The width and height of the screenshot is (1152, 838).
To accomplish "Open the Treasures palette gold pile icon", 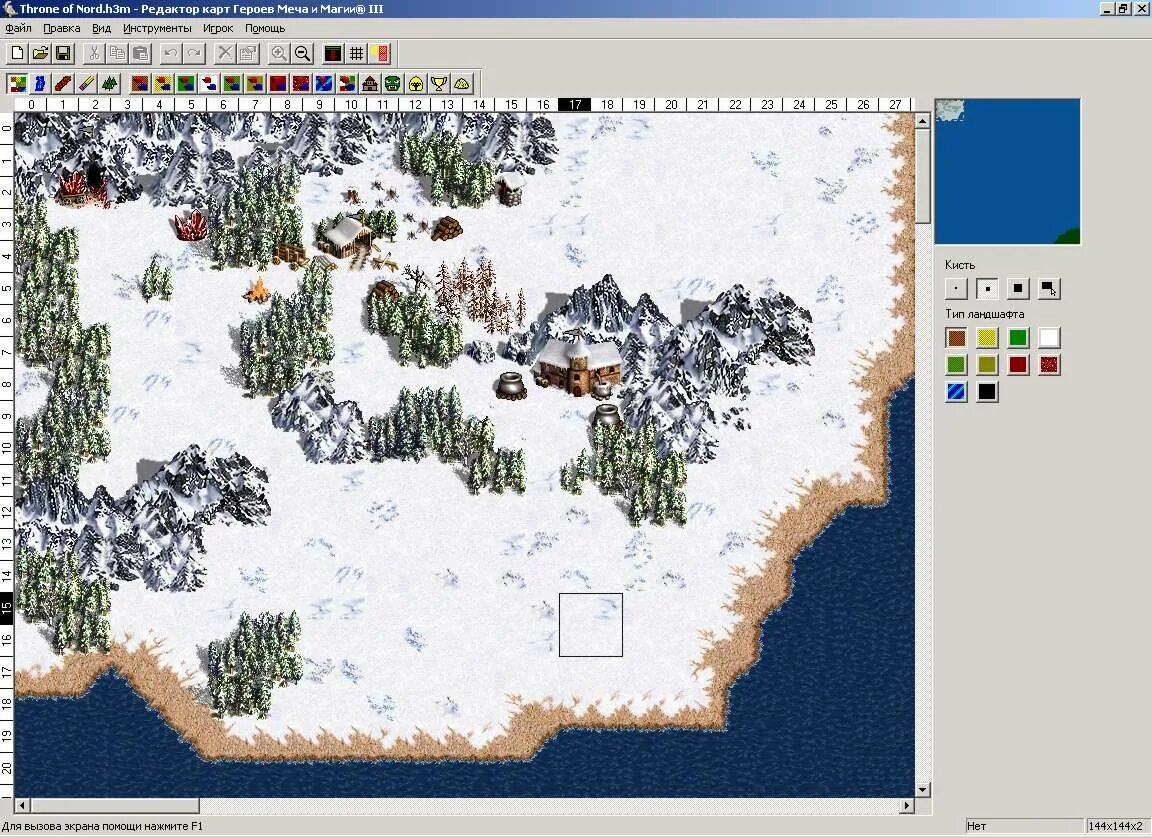I will (x=462, y=83).
